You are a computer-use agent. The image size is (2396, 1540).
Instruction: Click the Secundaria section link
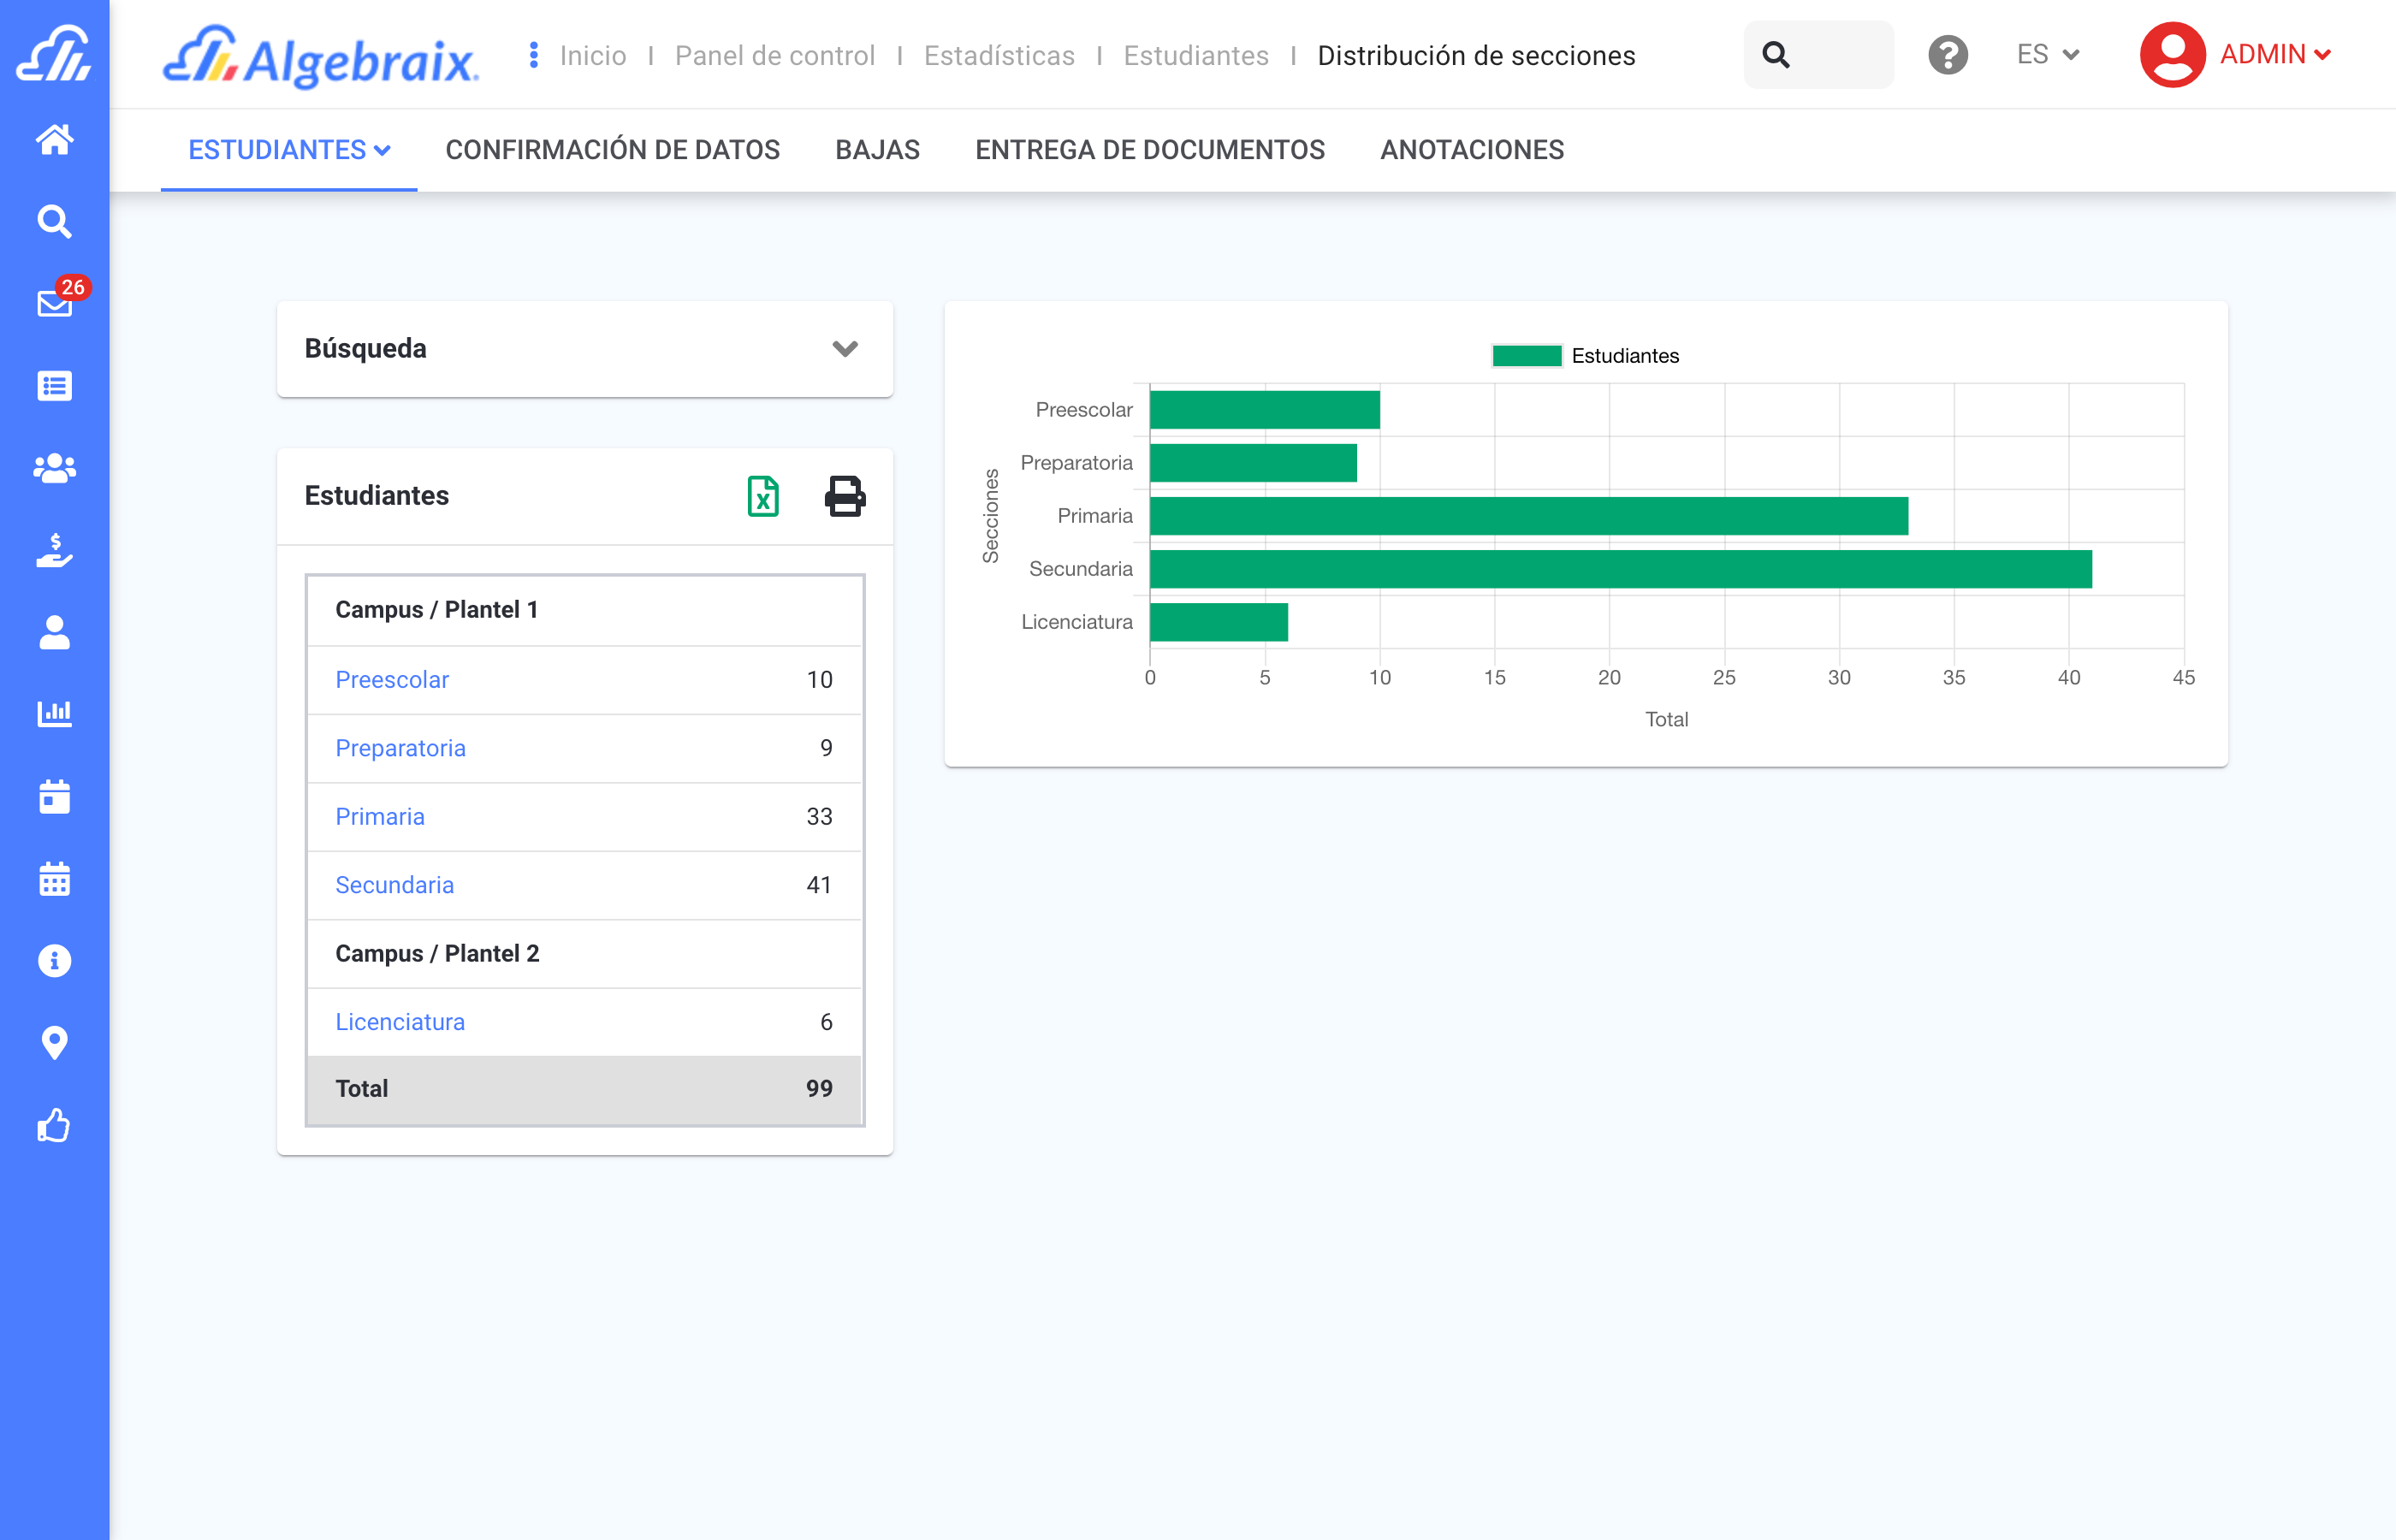(394, 885)
